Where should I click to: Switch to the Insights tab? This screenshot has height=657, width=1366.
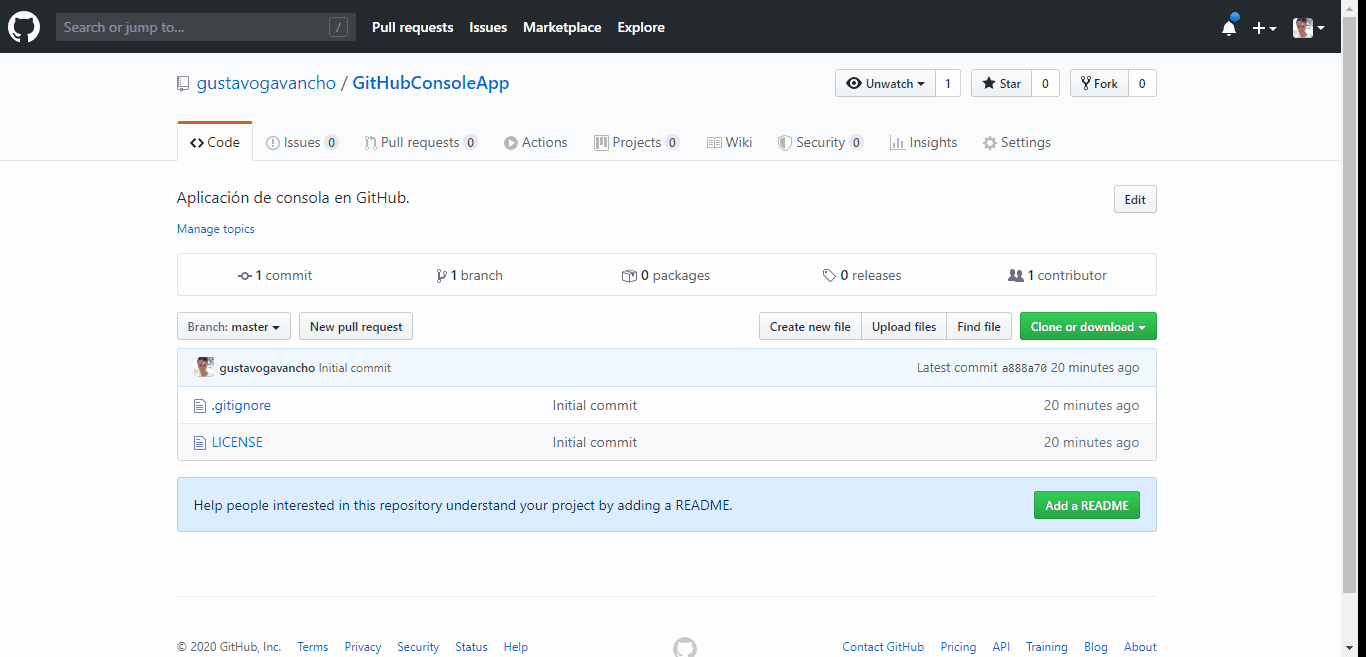[x=923, y=142]
